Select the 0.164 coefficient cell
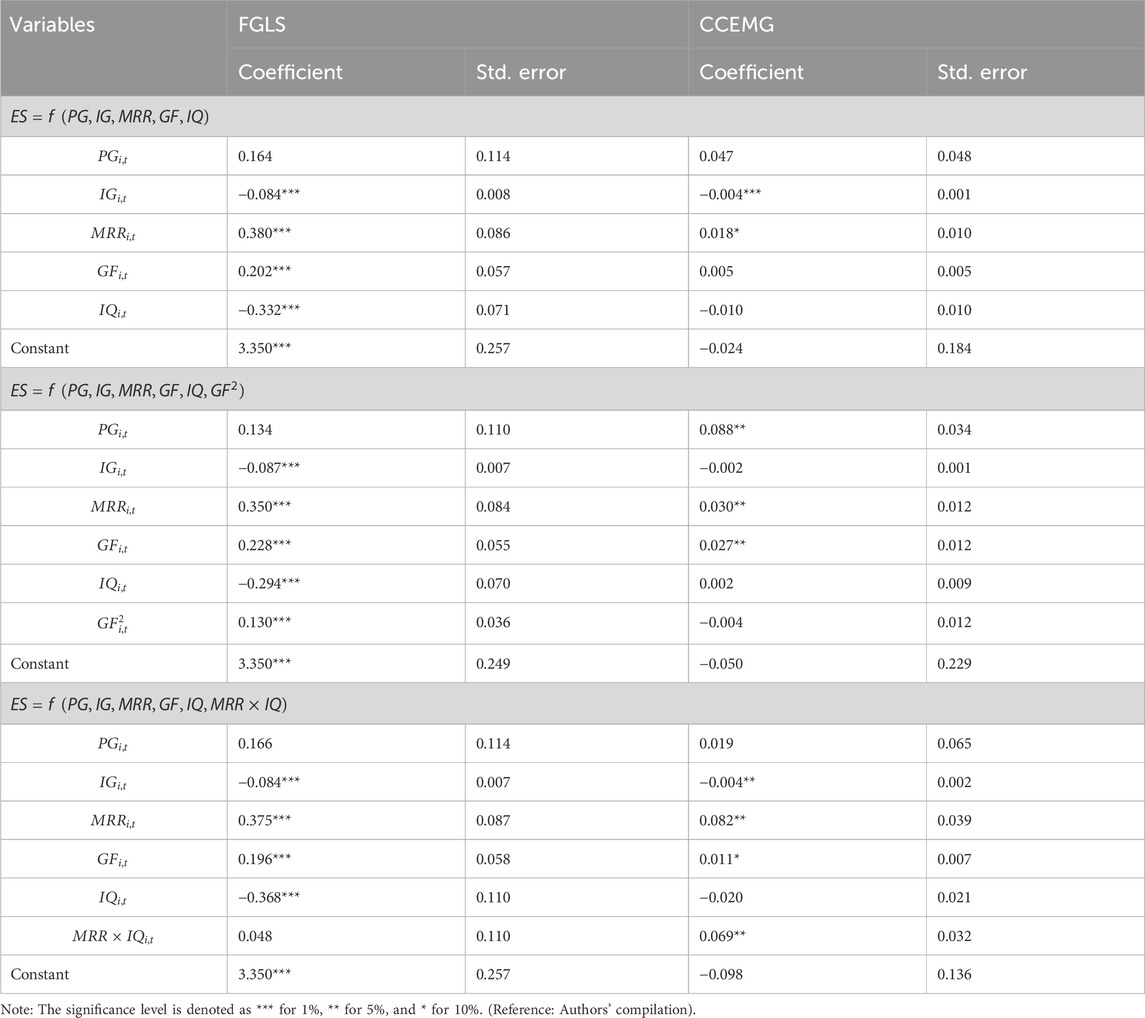Image resolution: width=1145 pixels, height=1018 pixels. click(x=254, y=156)
